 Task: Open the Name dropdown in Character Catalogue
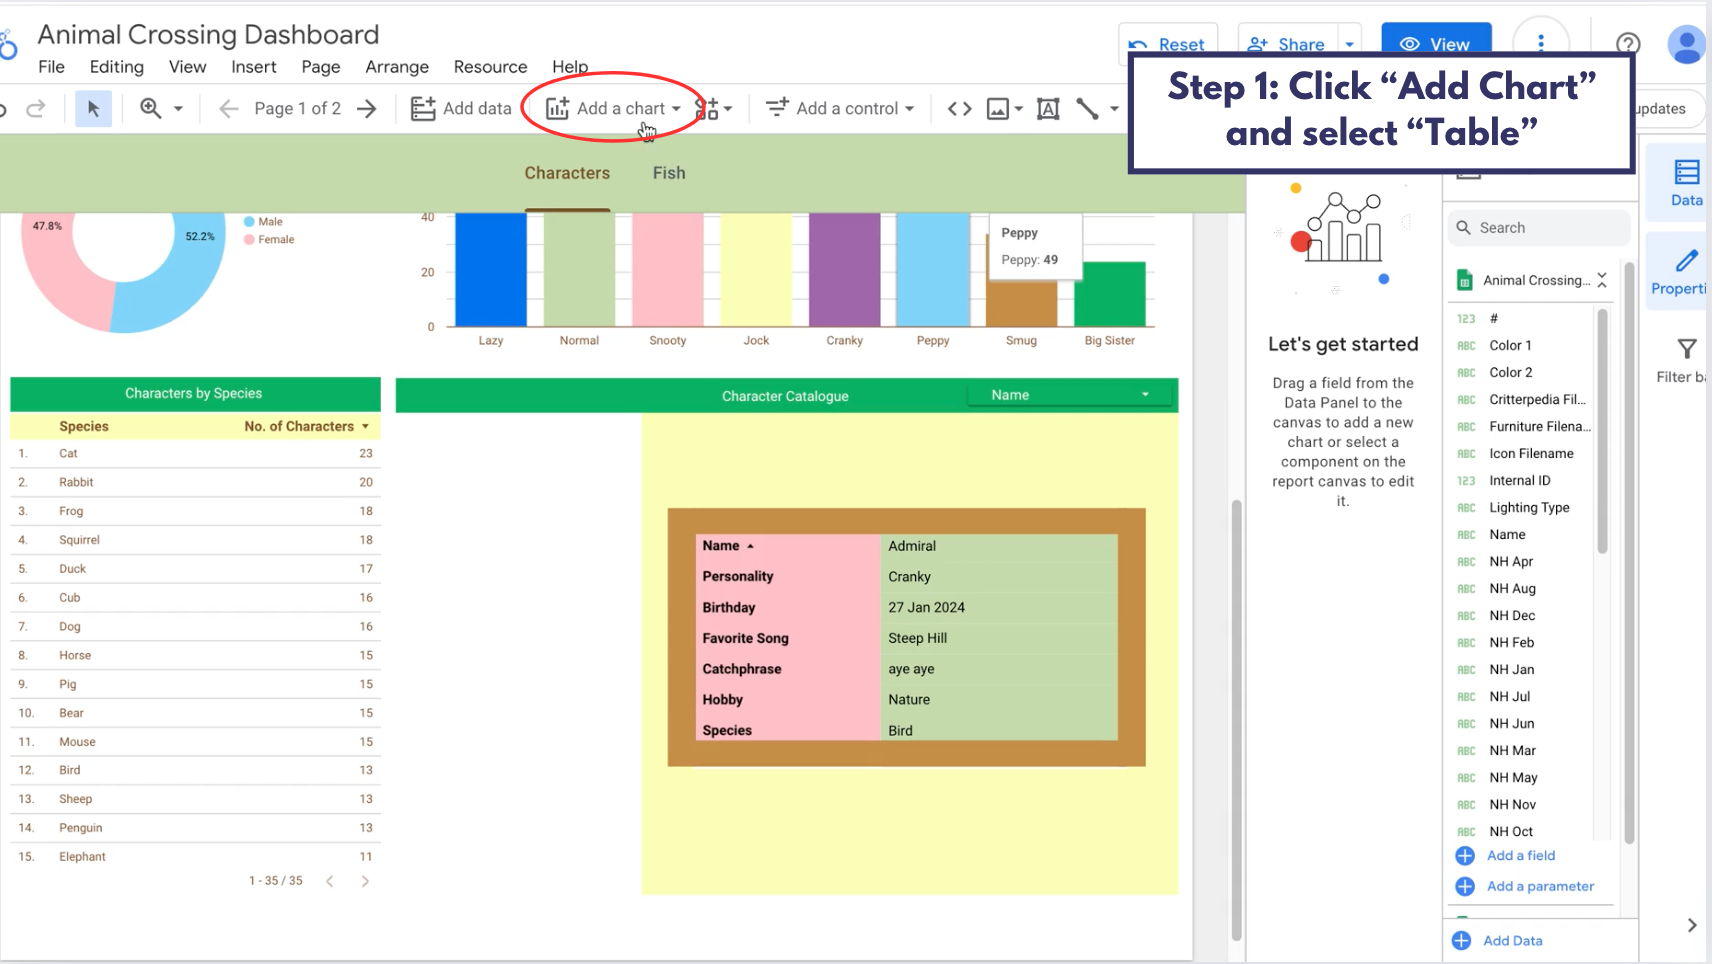point(1070,395)
